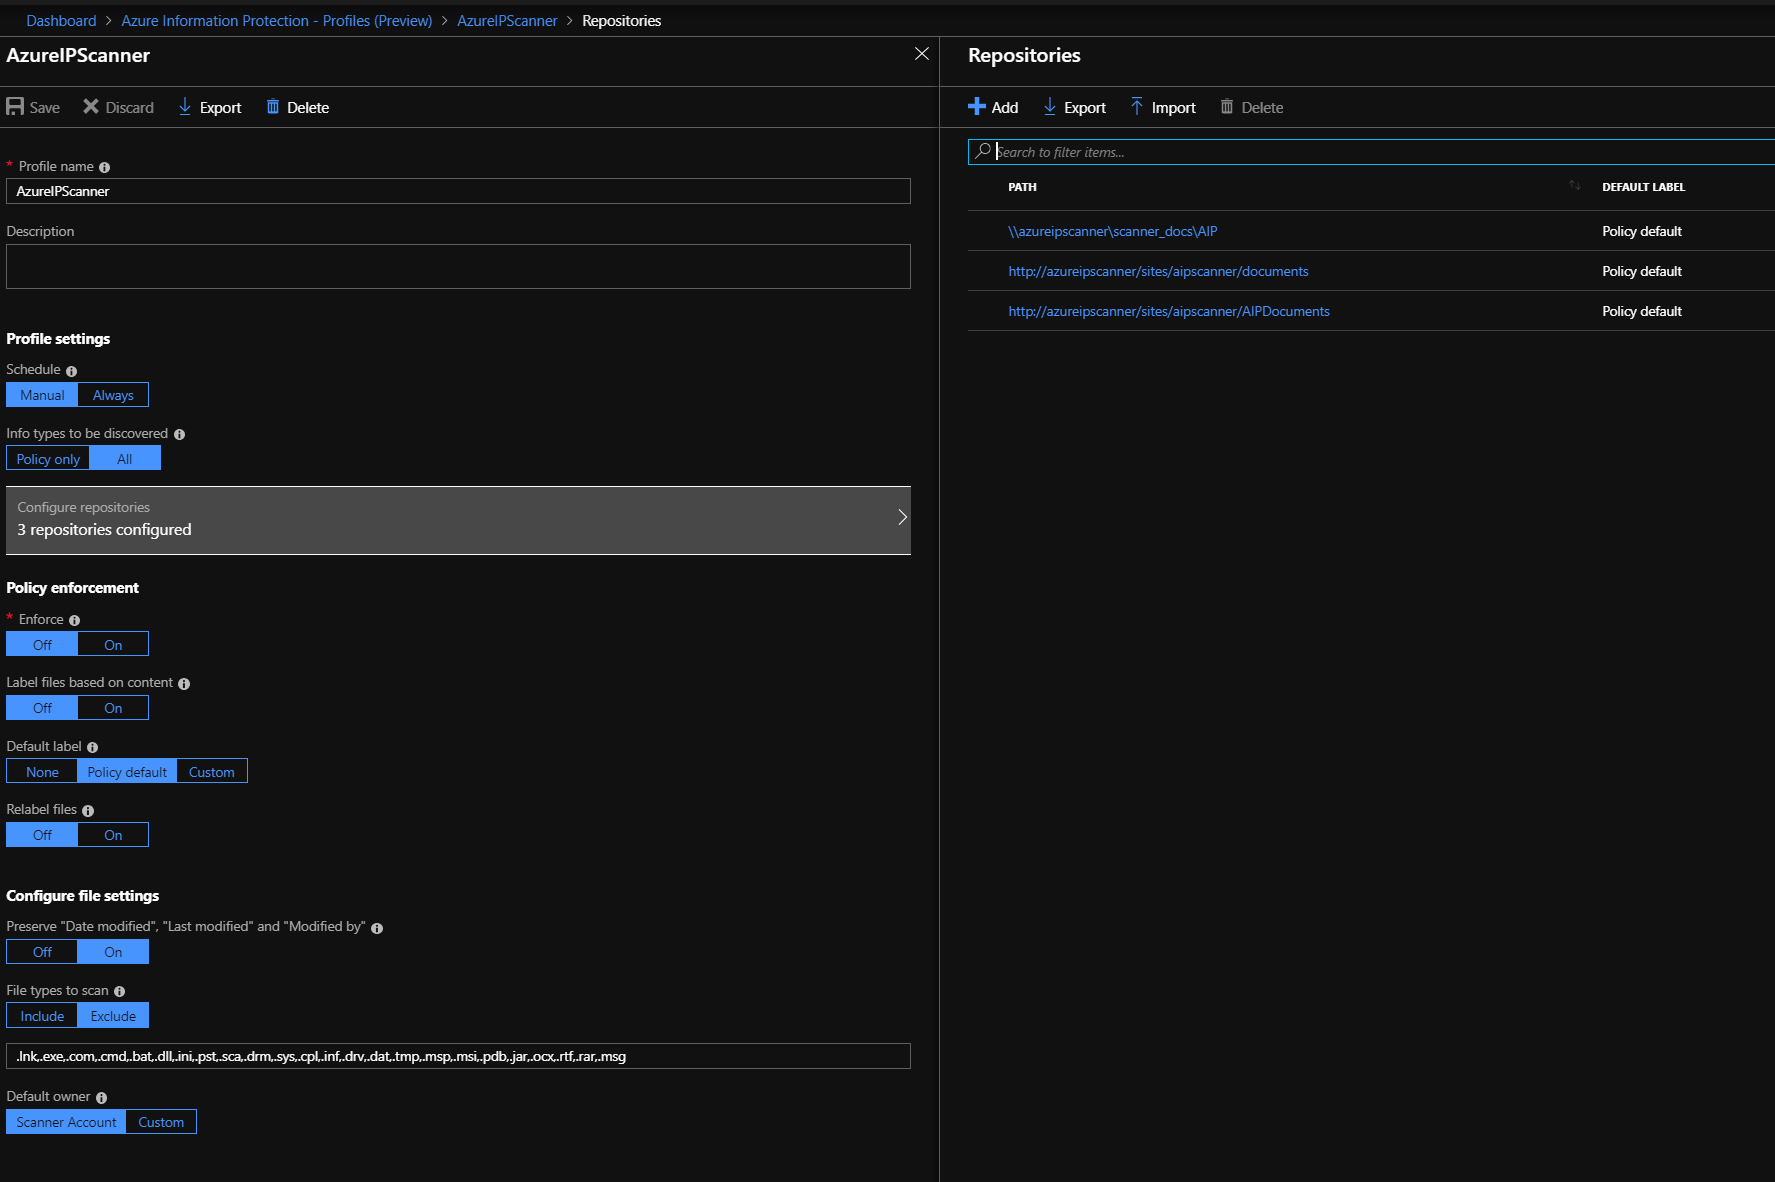
Task: Add a new repository
Action: (993, 107)
